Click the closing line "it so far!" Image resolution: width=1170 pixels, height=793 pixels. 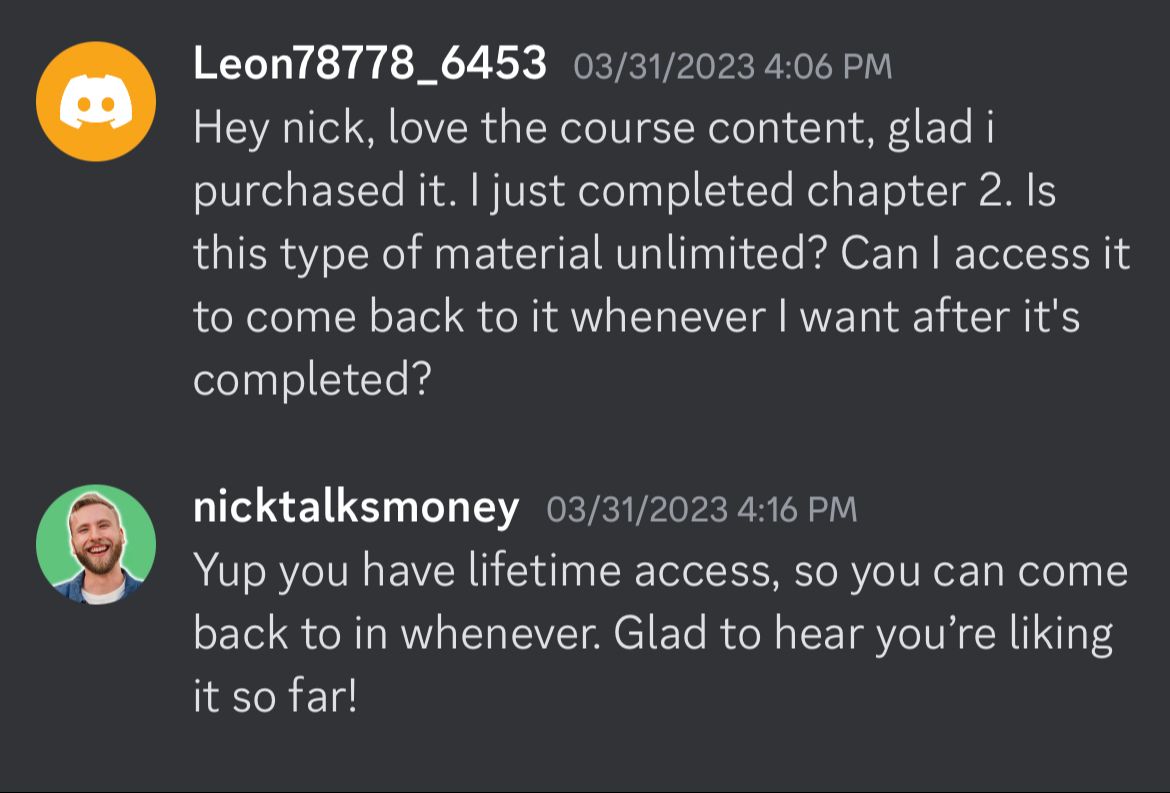(275, 697)
